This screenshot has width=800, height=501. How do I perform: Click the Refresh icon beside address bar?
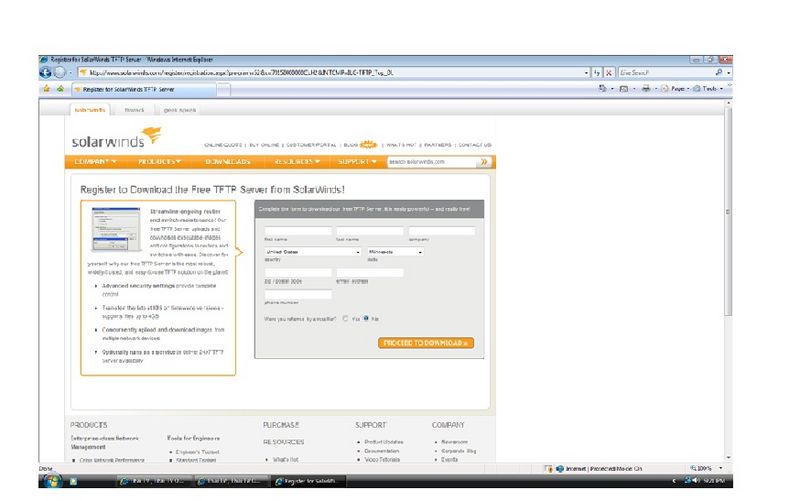coord(597,73)
